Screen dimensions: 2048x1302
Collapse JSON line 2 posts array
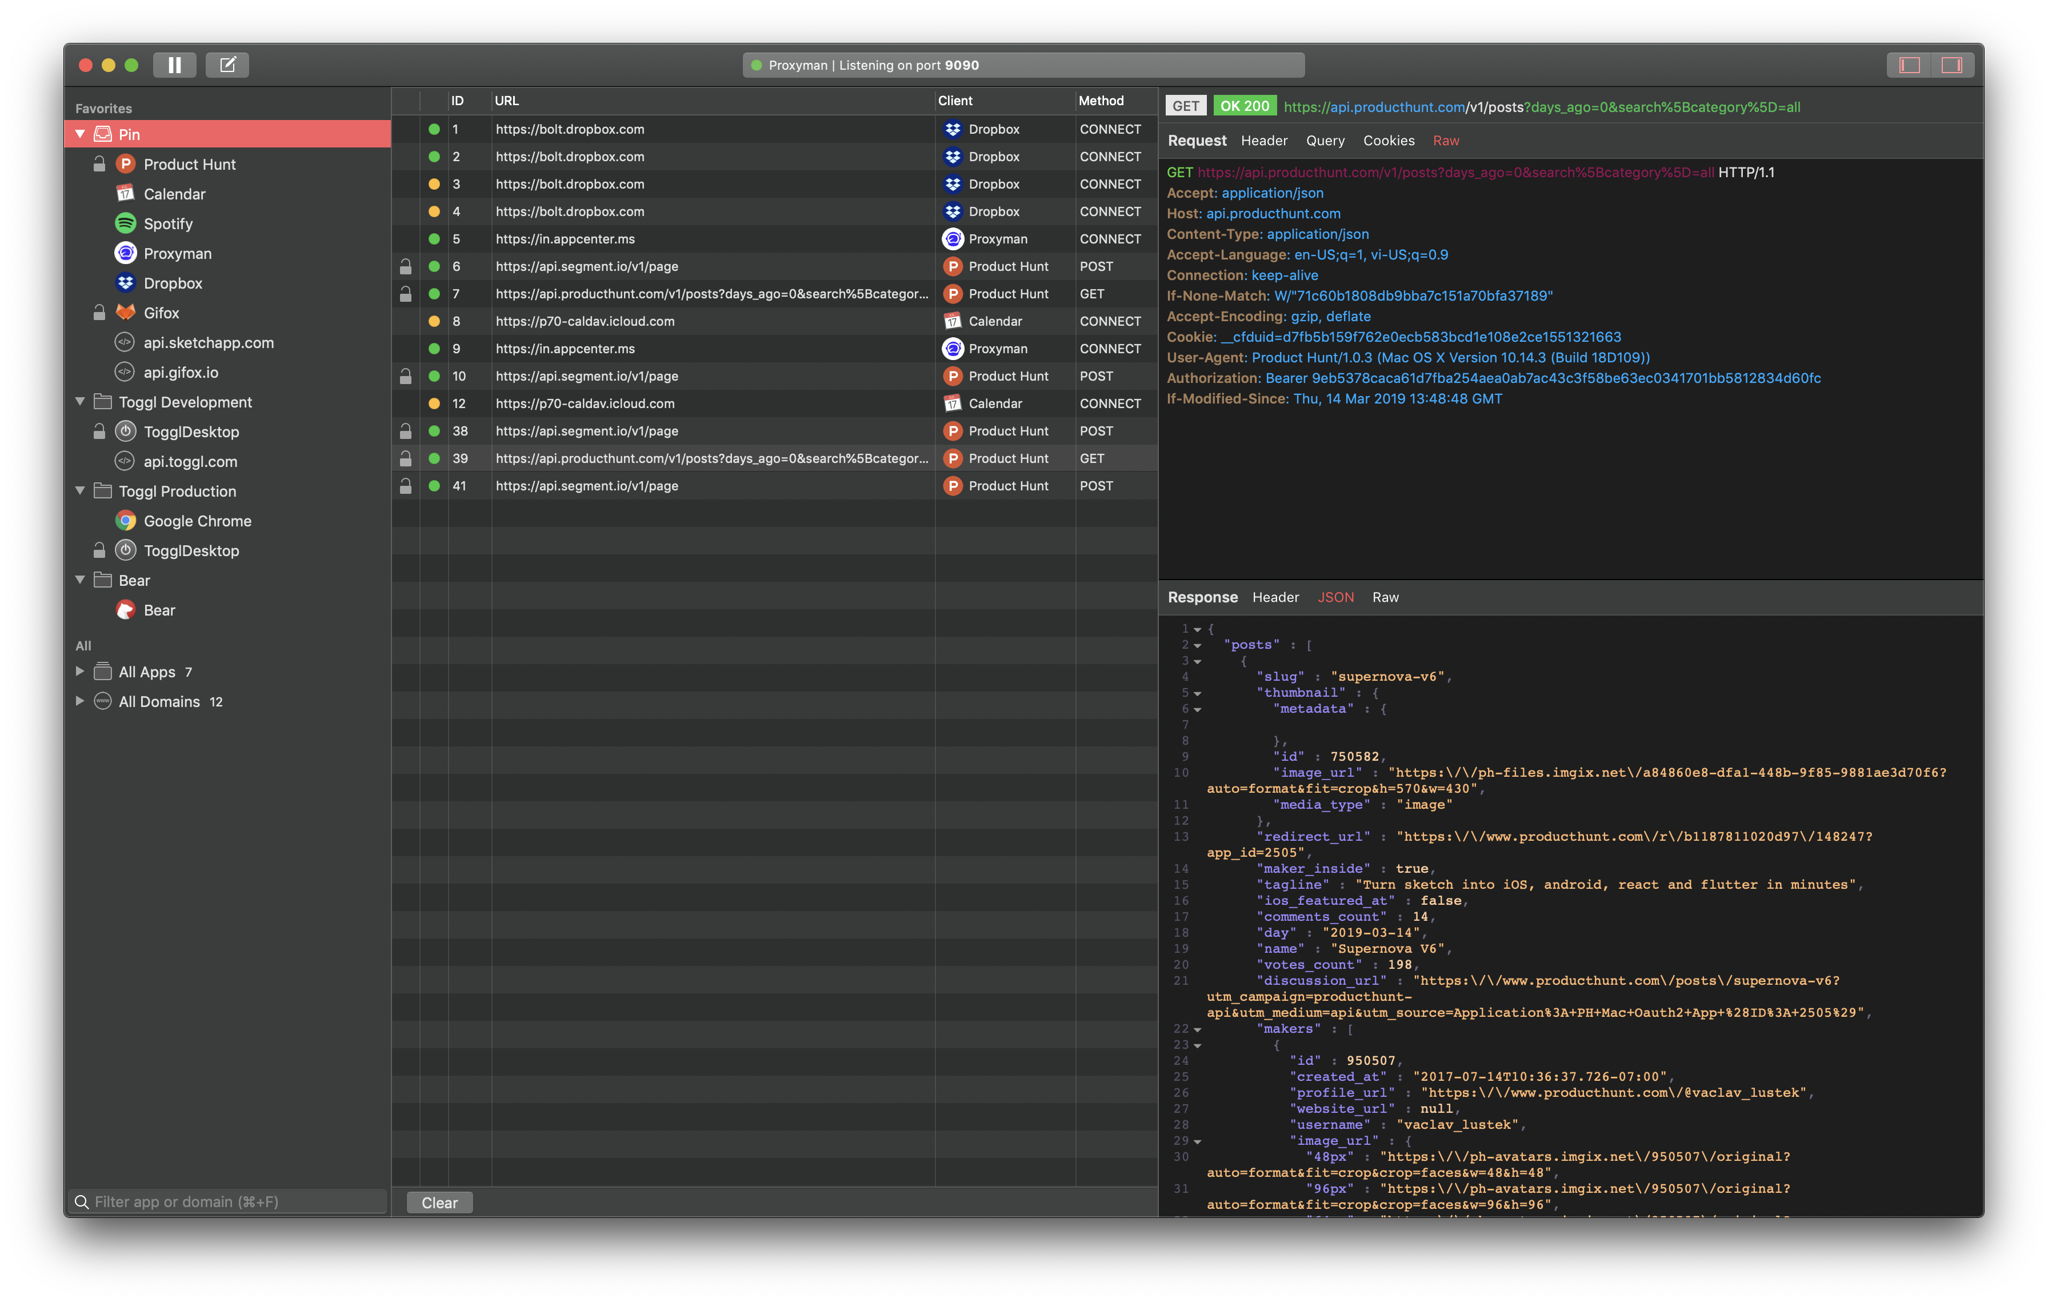1197,645
